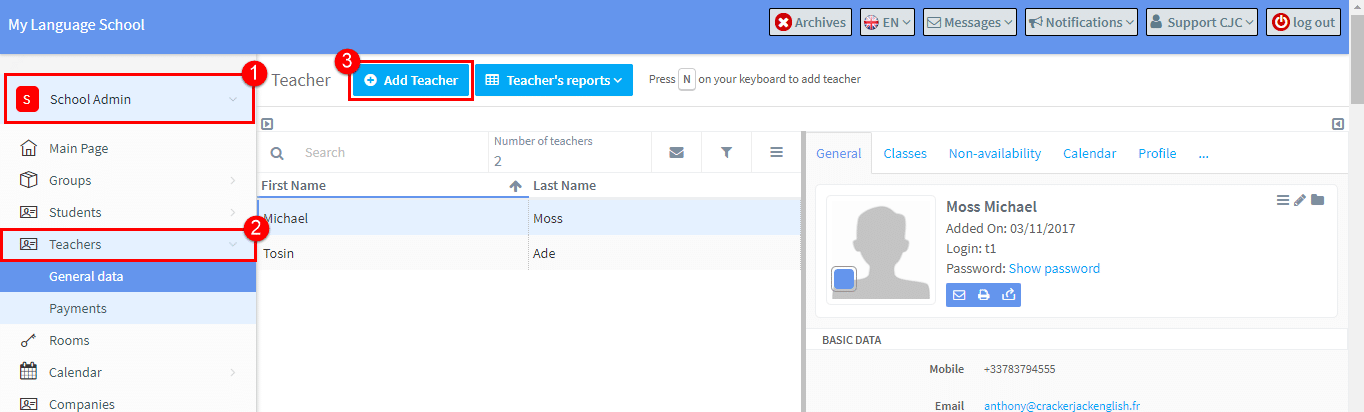The height and width of the screenshot is (412, 1364).
Task: Click the sidebar Calendar grid icon
Action: [x=29, y=372]
